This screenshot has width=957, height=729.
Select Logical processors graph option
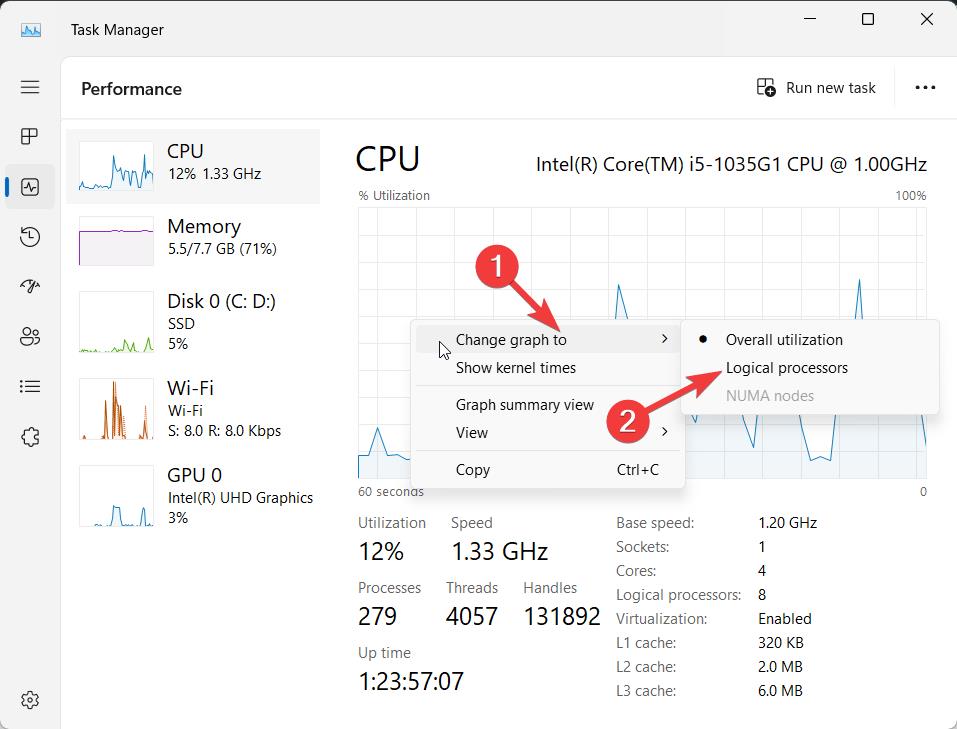[786, 368]
